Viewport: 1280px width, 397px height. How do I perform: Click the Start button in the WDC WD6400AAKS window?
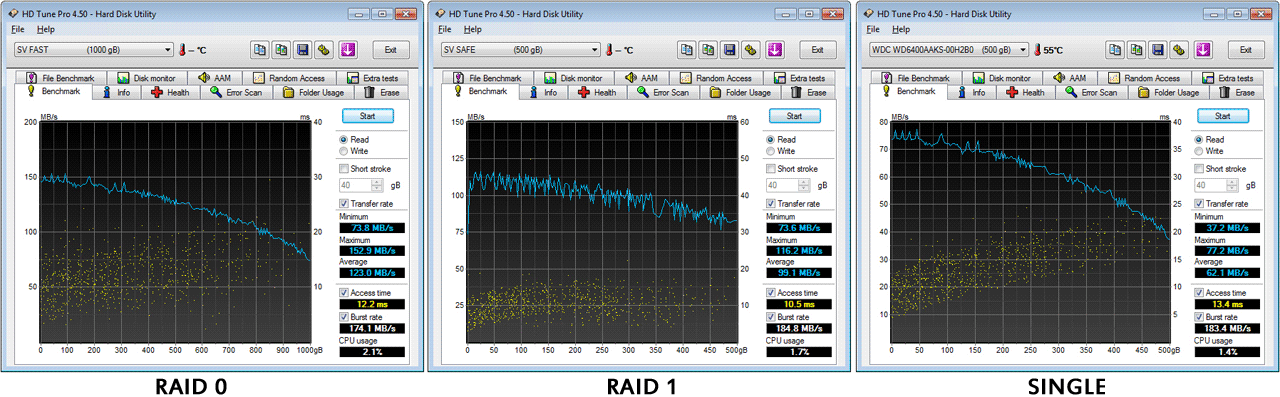(1222, 116)
